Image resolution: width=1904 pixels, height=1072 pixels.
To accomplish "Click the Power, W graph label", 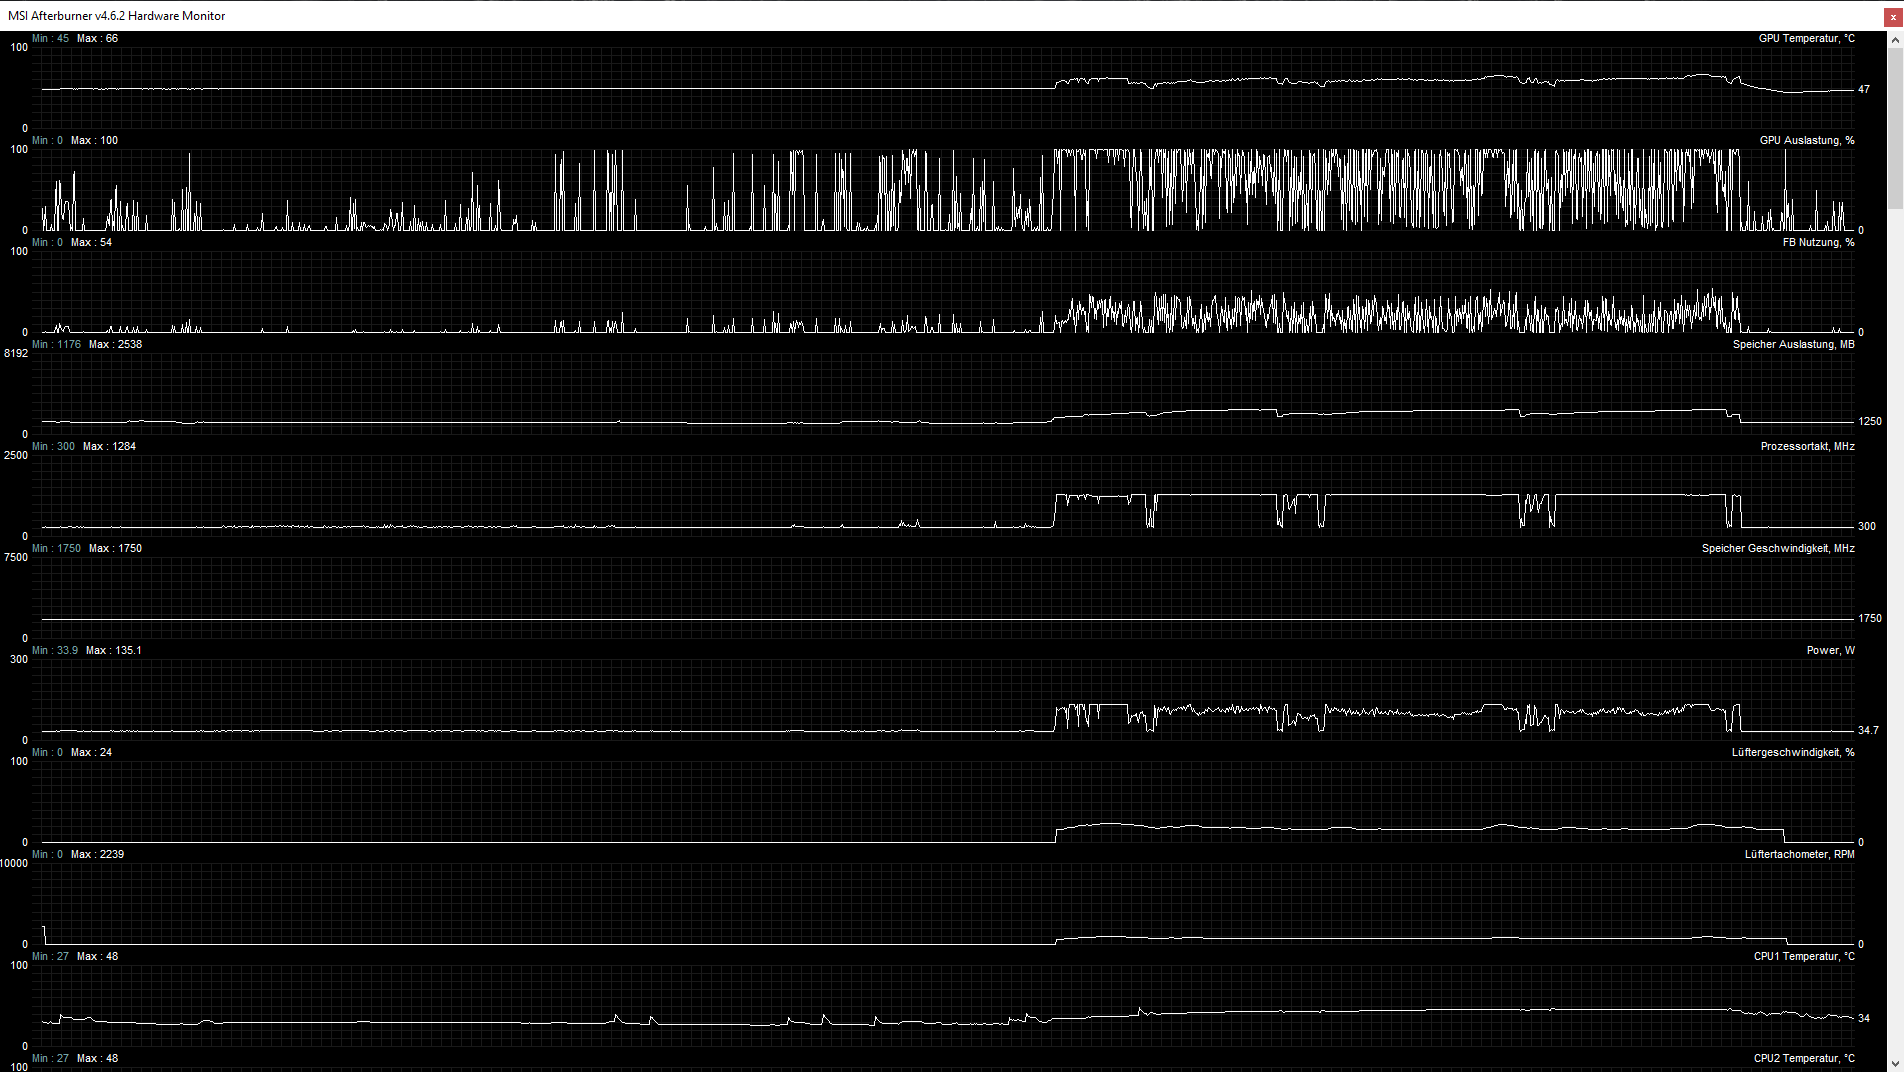I will click(1830, 651).
